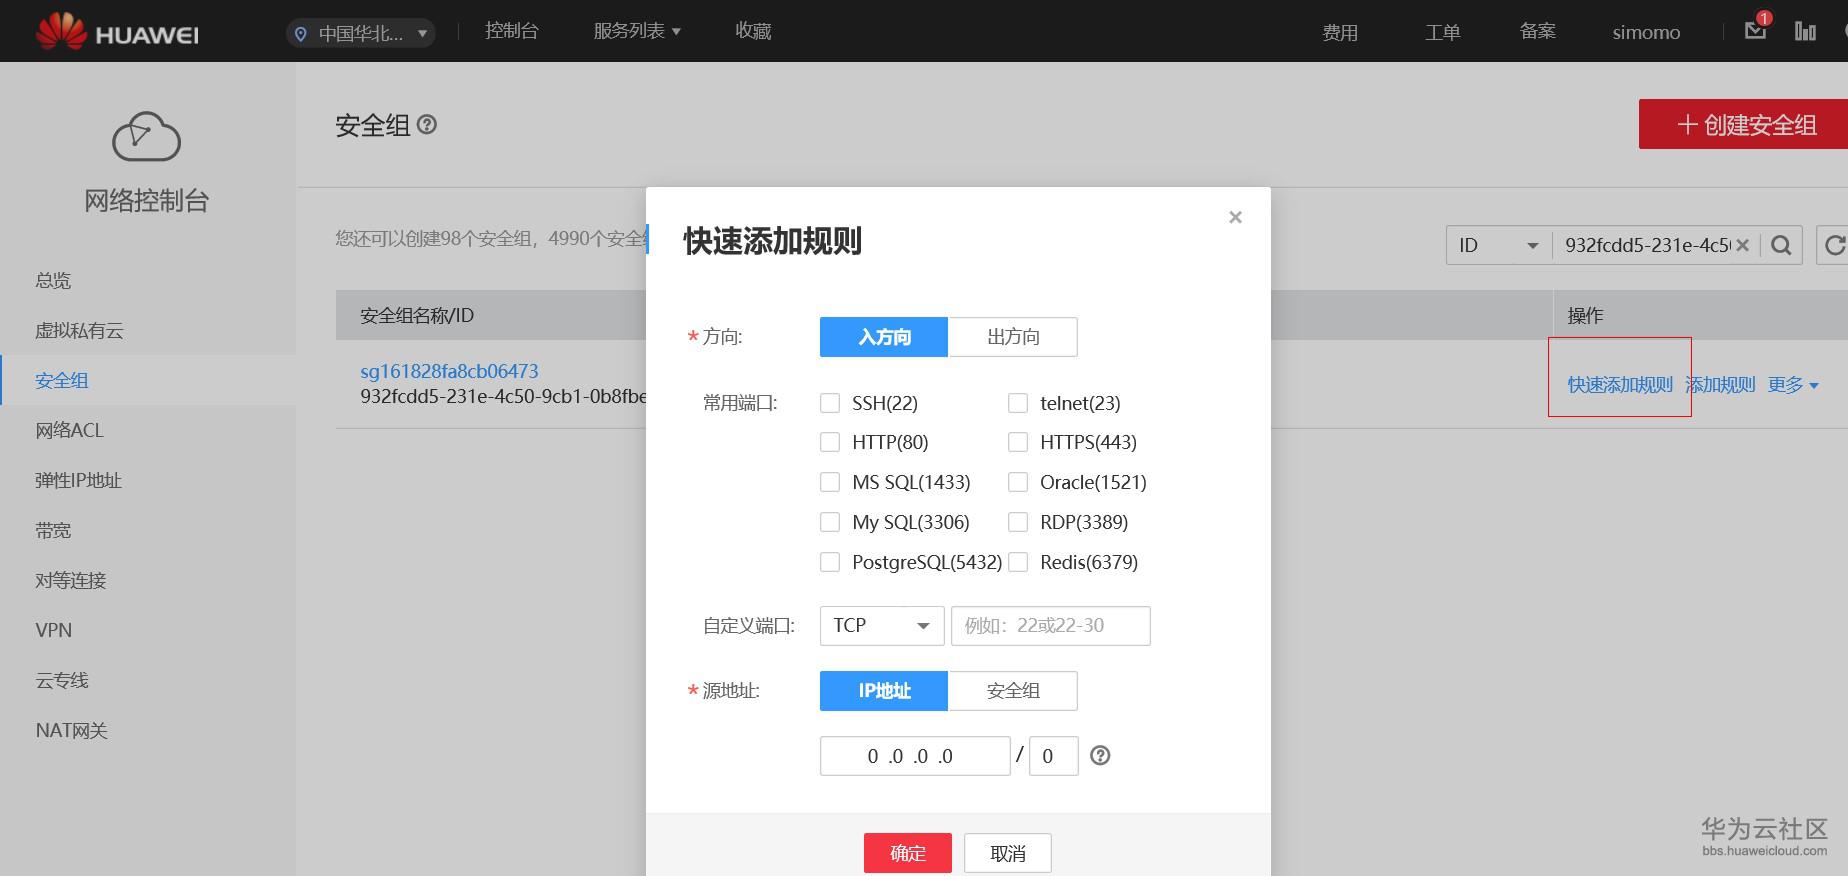Confirm the rule with 确定
This screenshot has width=1848, height=876.
908,853
